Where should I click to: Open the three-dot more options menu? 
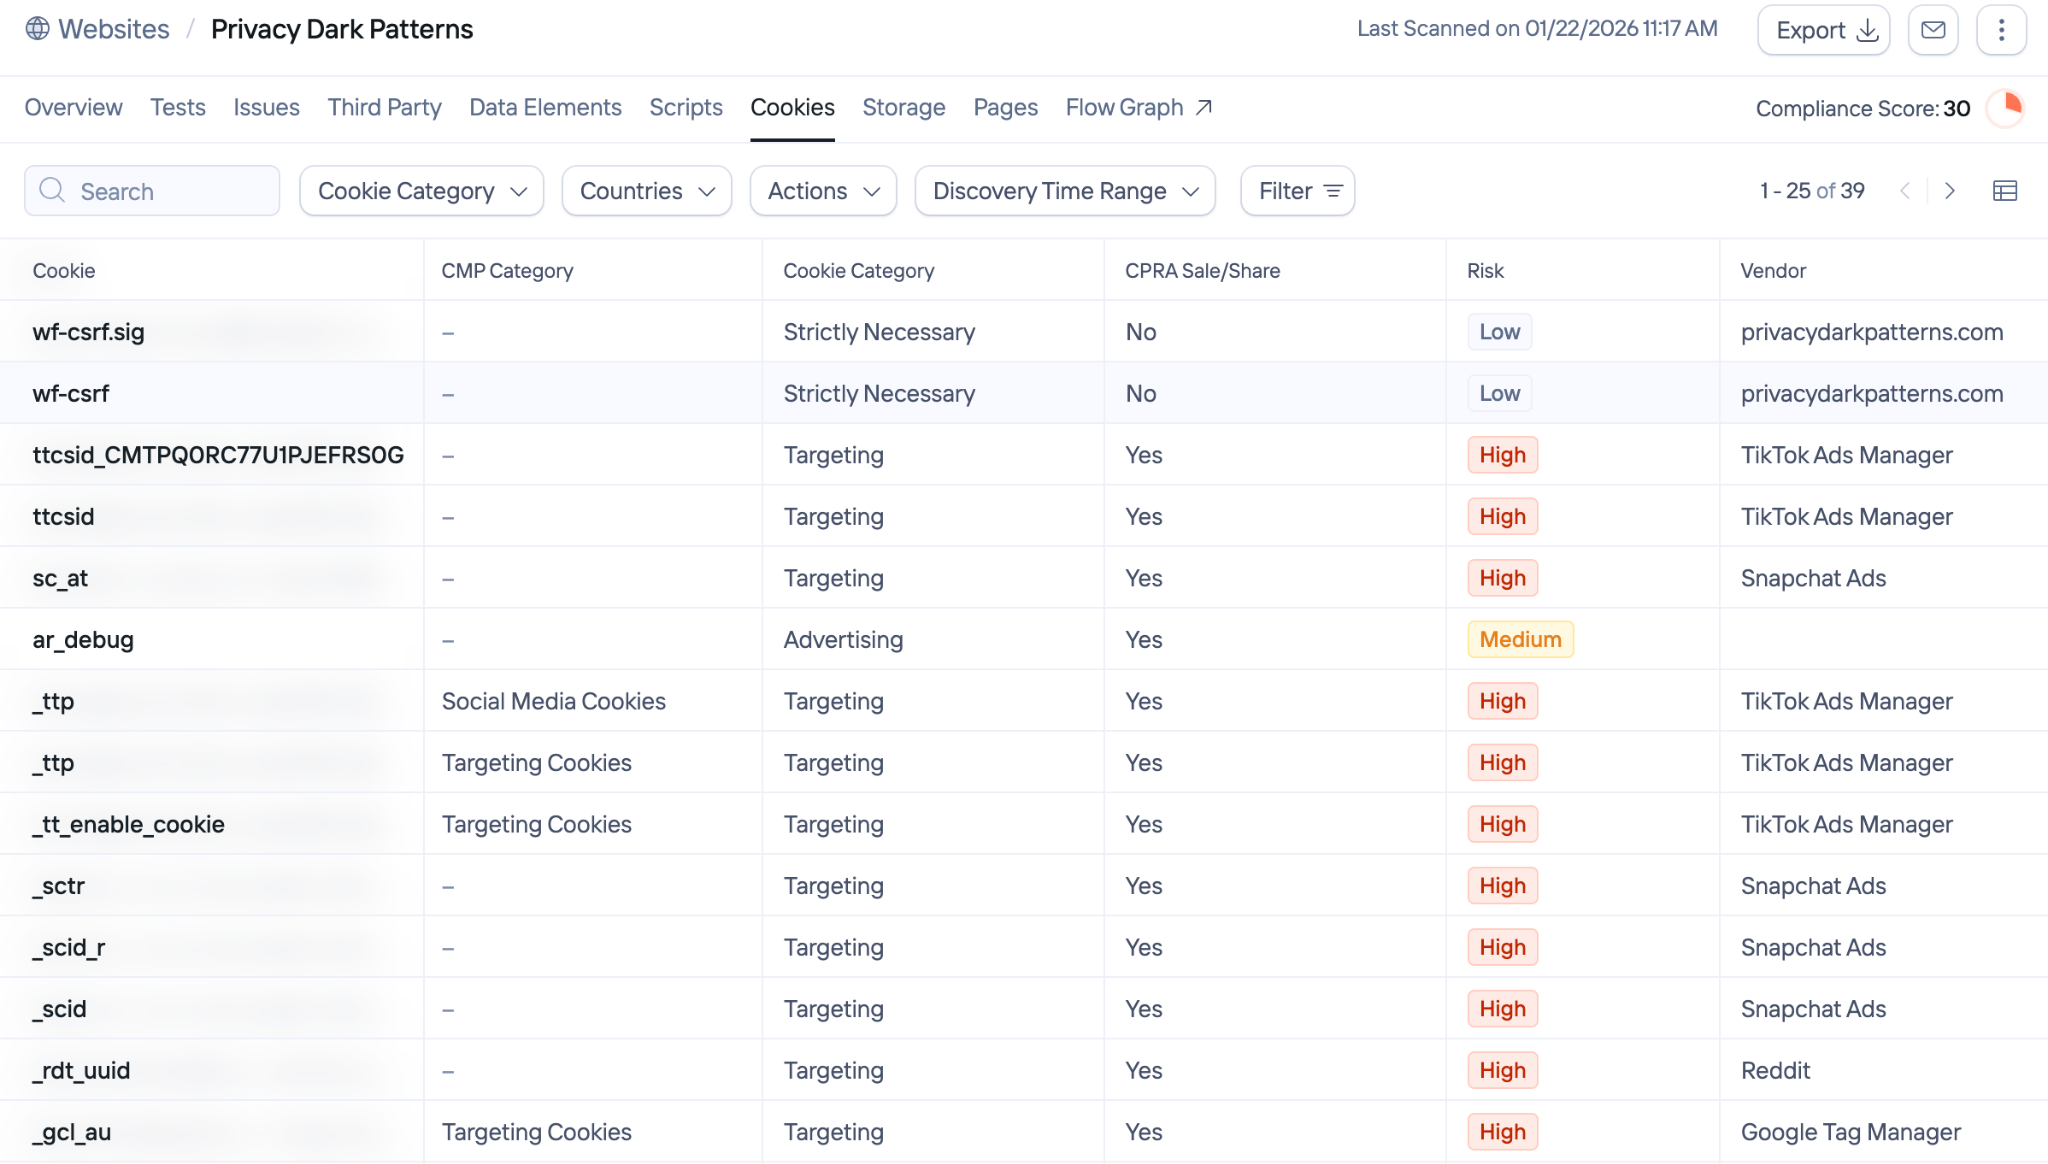point(2001,30)
